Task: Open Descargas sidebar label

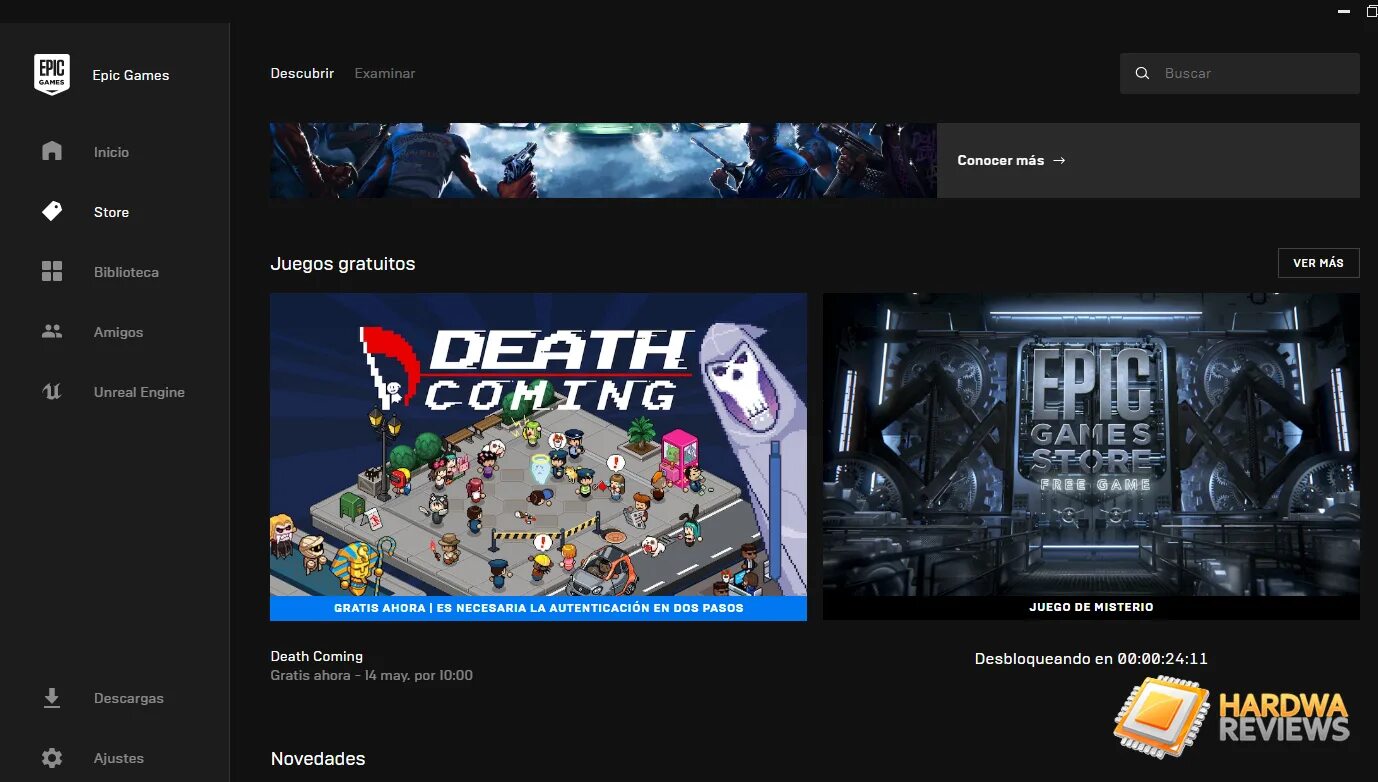Action: point(128,698)
